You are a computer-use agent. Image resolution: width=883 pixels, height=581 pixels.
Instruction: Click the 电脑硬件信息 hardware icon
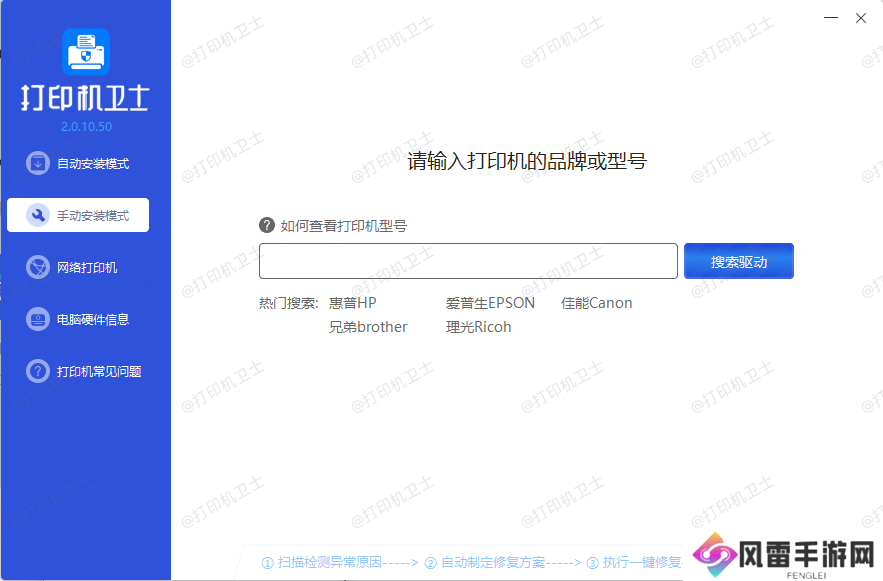pyautogui.click(x=38, y=319)
